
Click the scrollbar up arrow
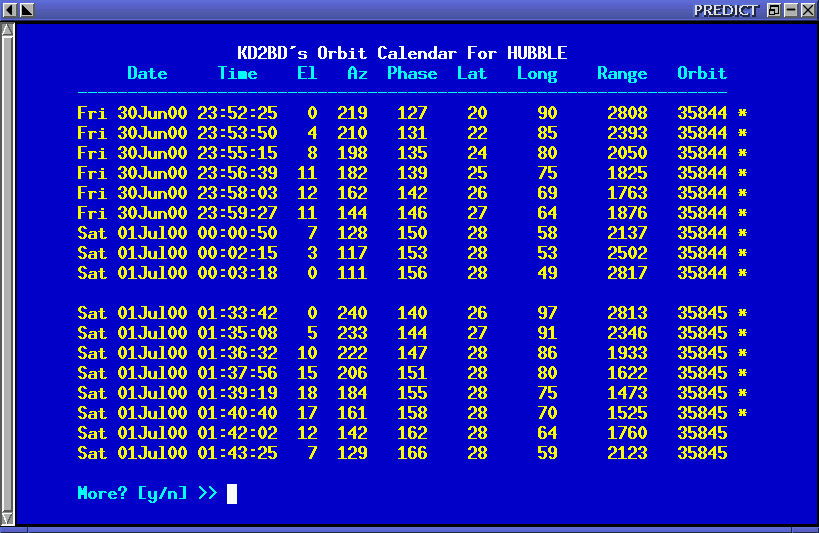pyautogui.click(x=8, y=30)
